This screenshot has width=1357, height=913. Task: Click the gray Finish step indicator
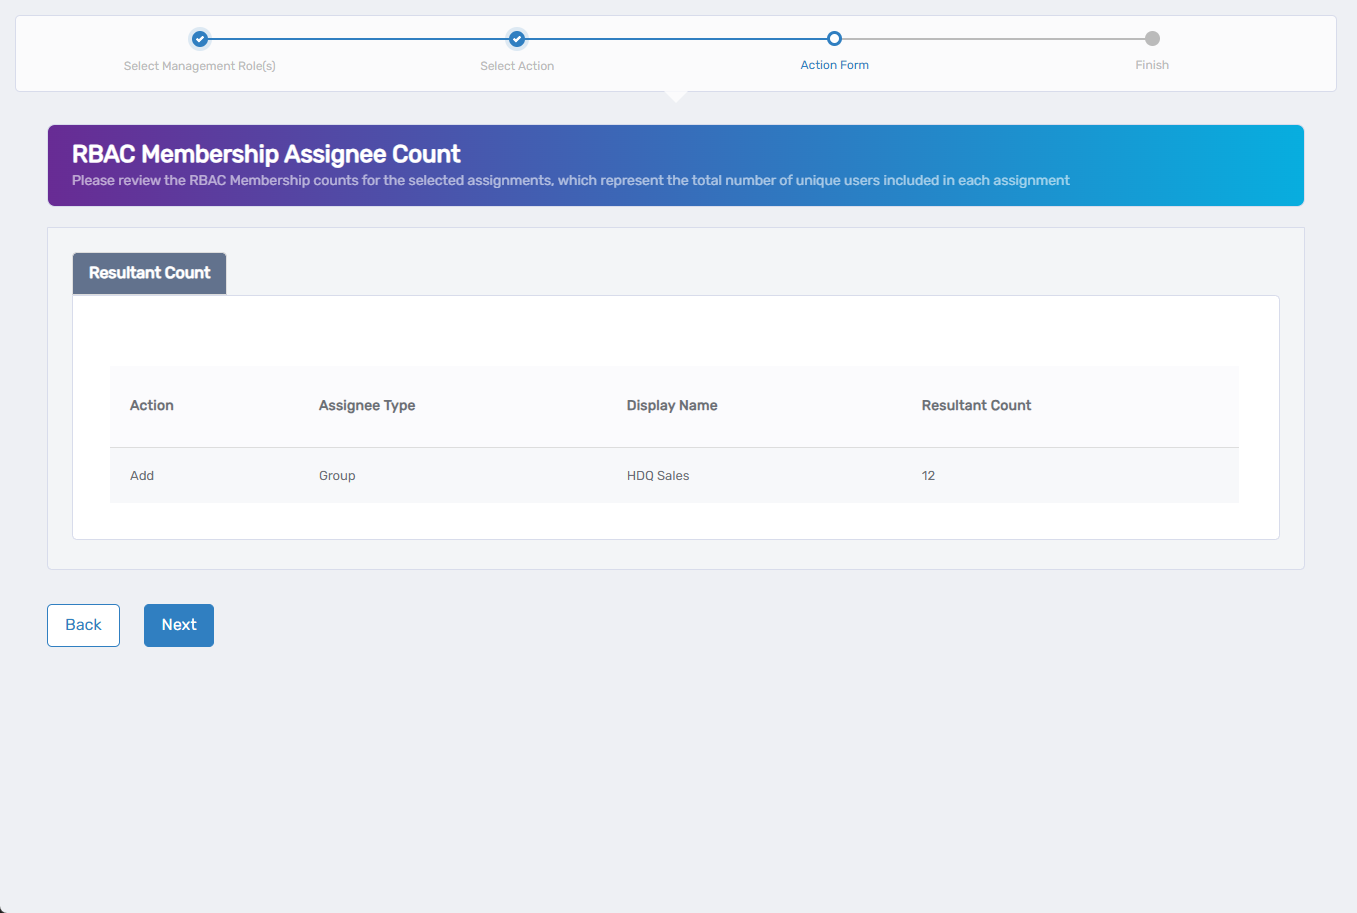click(x=1152, y=38)
